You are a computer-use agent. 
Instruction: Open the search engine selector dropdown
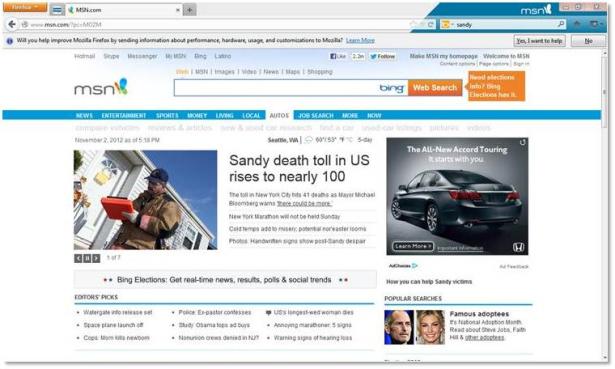[x=447, y=24]
